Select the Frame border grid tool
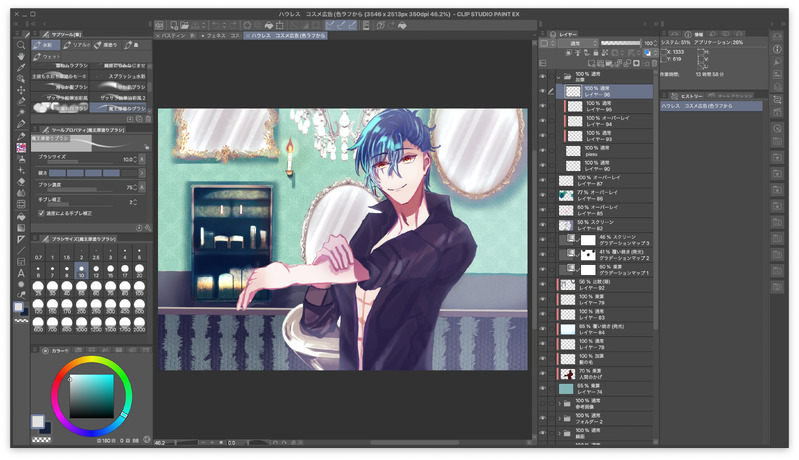The width and height of the screenshot is (799, 460). (21, 262)
